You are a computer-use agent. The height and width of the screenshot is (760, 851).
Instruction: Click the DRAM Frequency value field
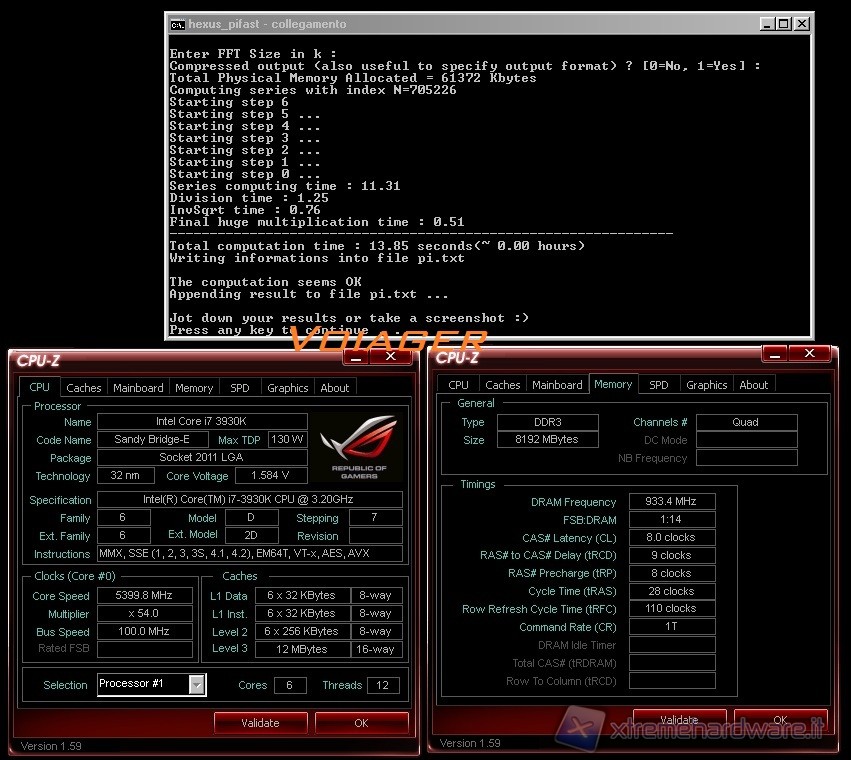point(671,502)
